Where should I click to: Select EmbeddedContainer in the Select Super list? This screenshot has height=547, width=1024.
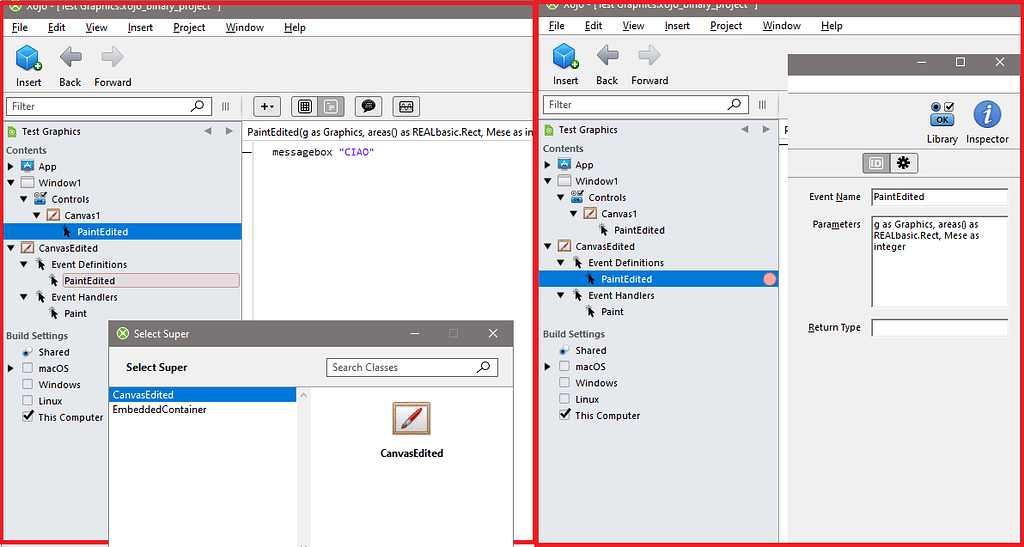(159, 410)
